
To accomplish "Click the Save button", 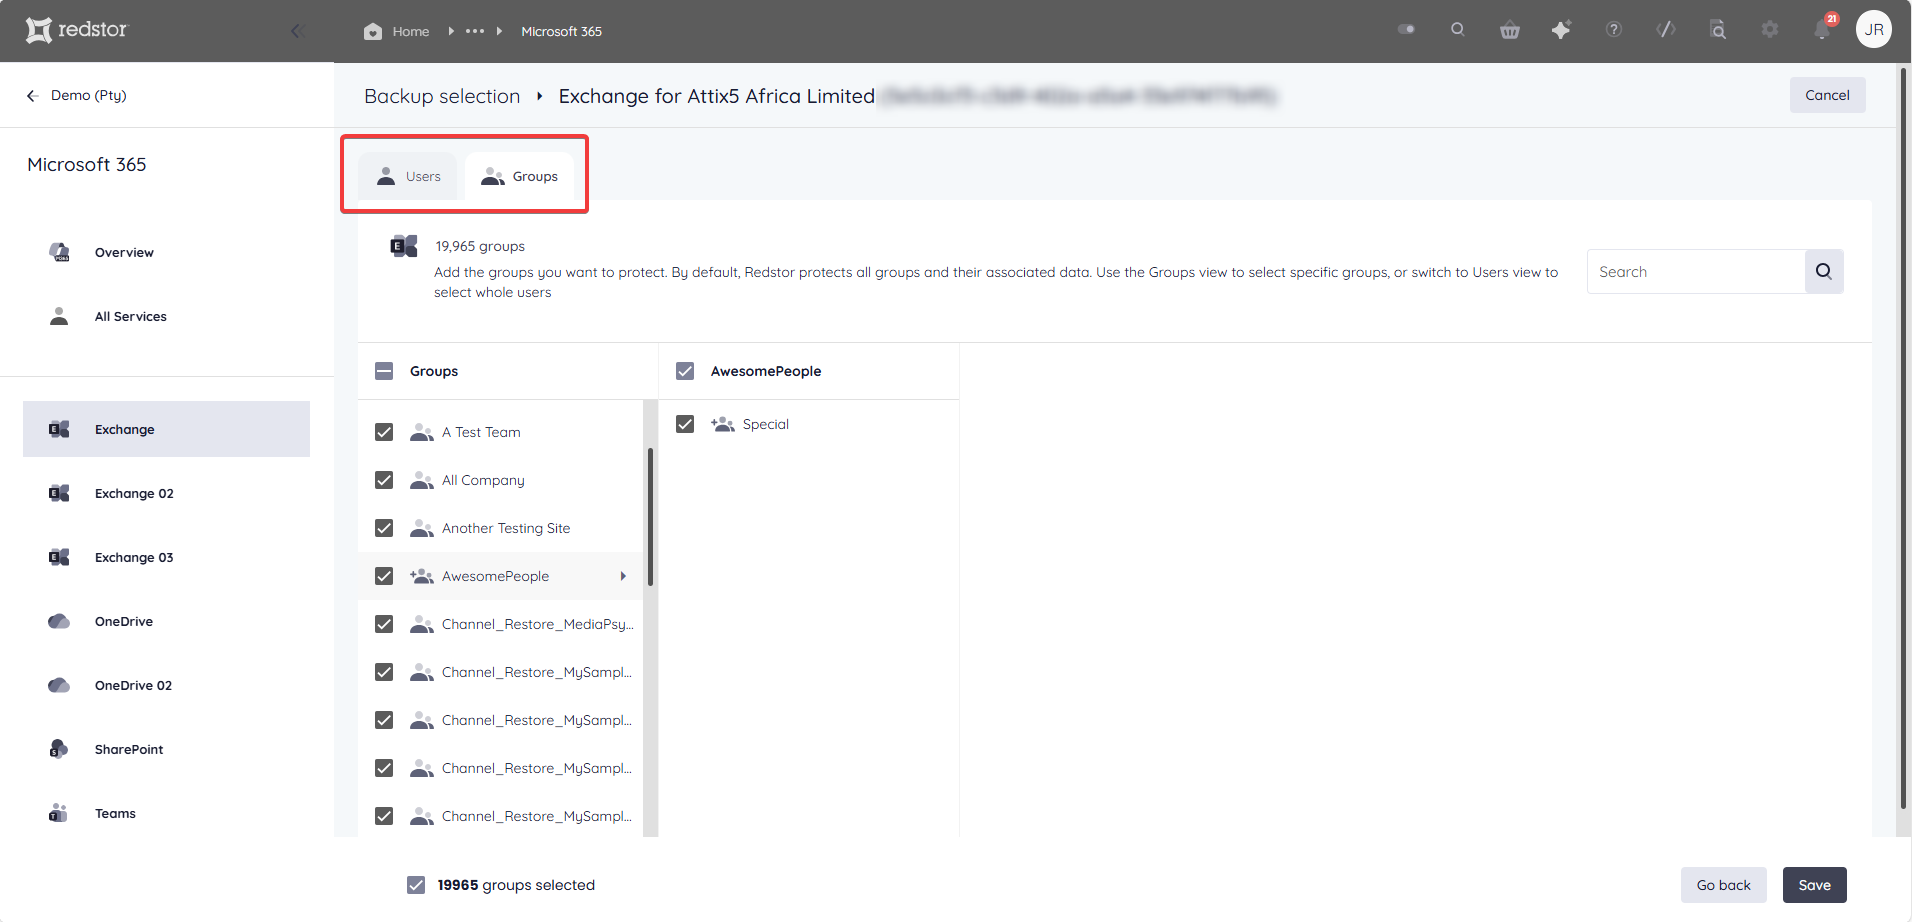I will click(1814, 885).
